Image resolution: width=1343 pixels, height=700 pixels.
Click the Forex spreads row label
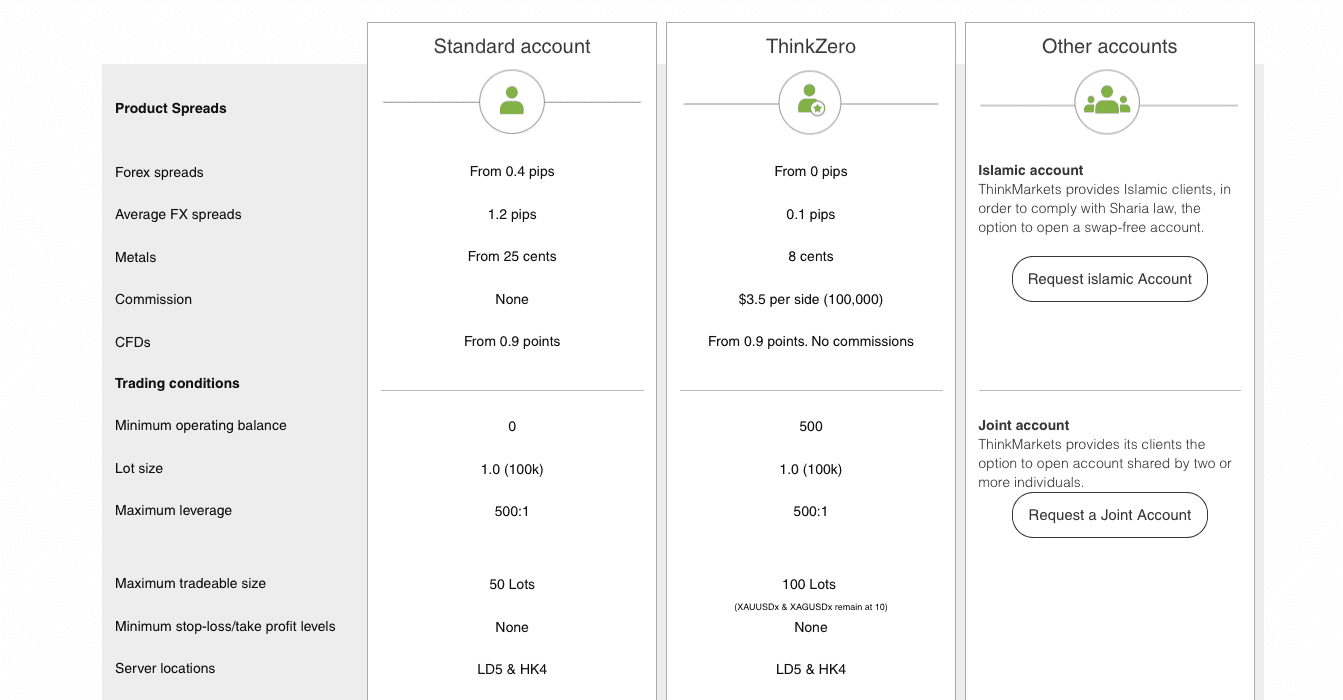pyautogui.click(x=159, y=172)
